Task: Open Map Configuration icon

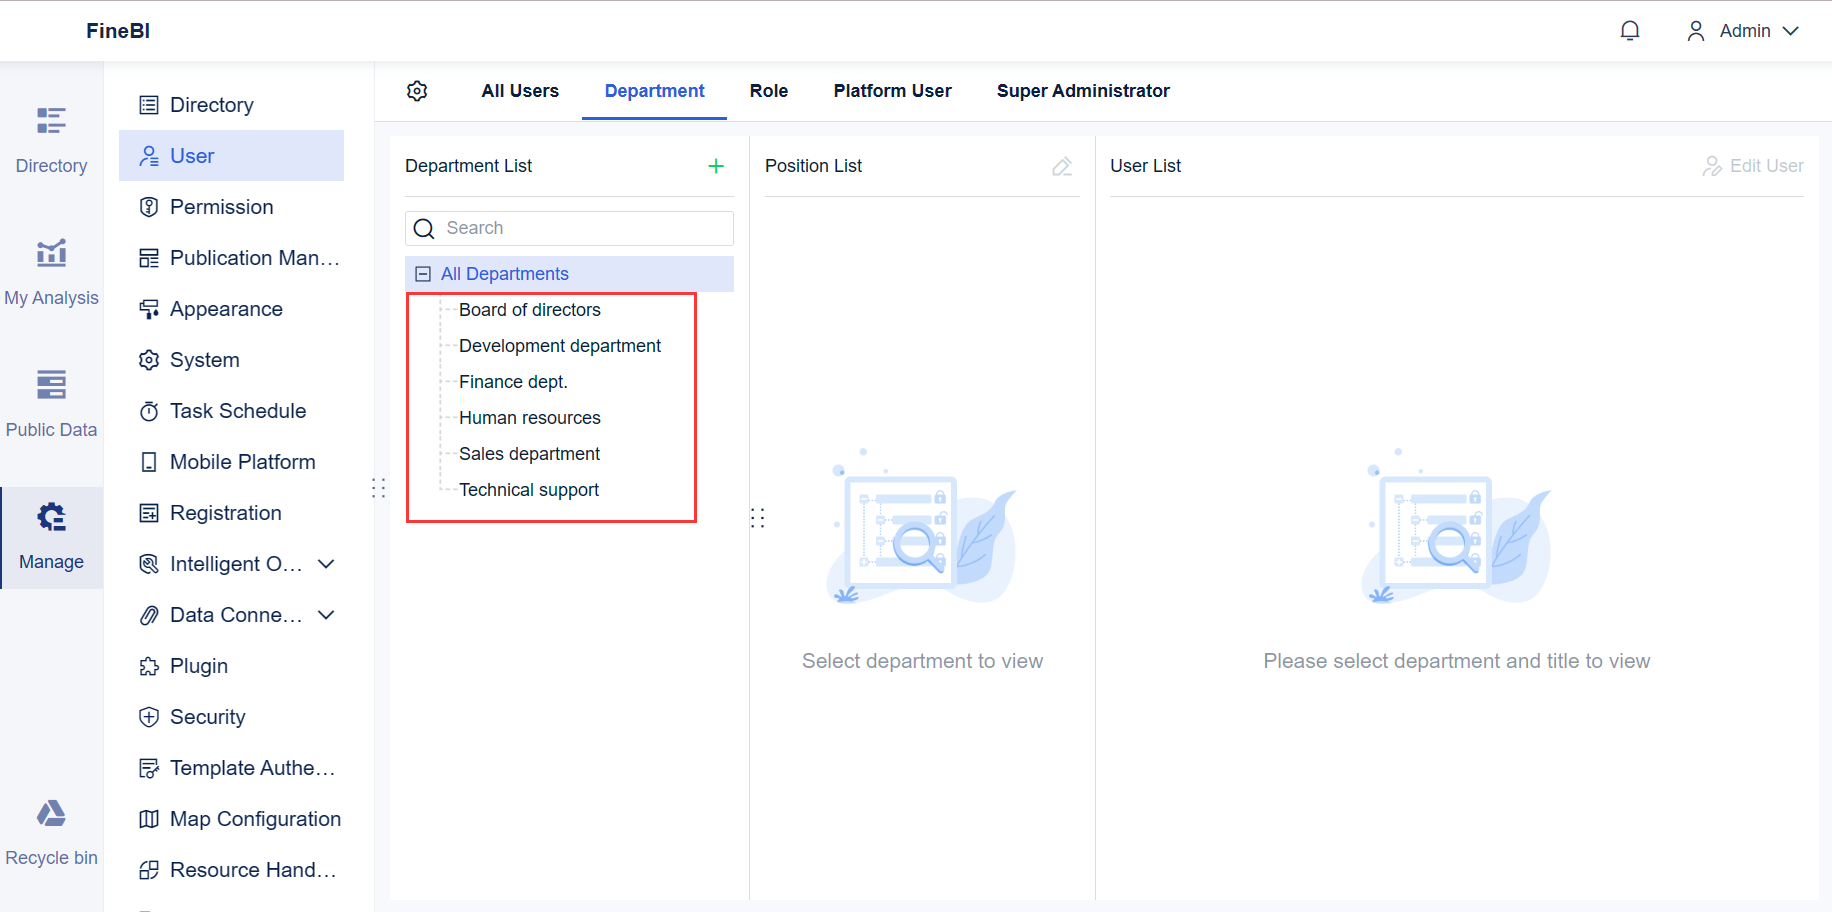Action: tap(149, 818)
